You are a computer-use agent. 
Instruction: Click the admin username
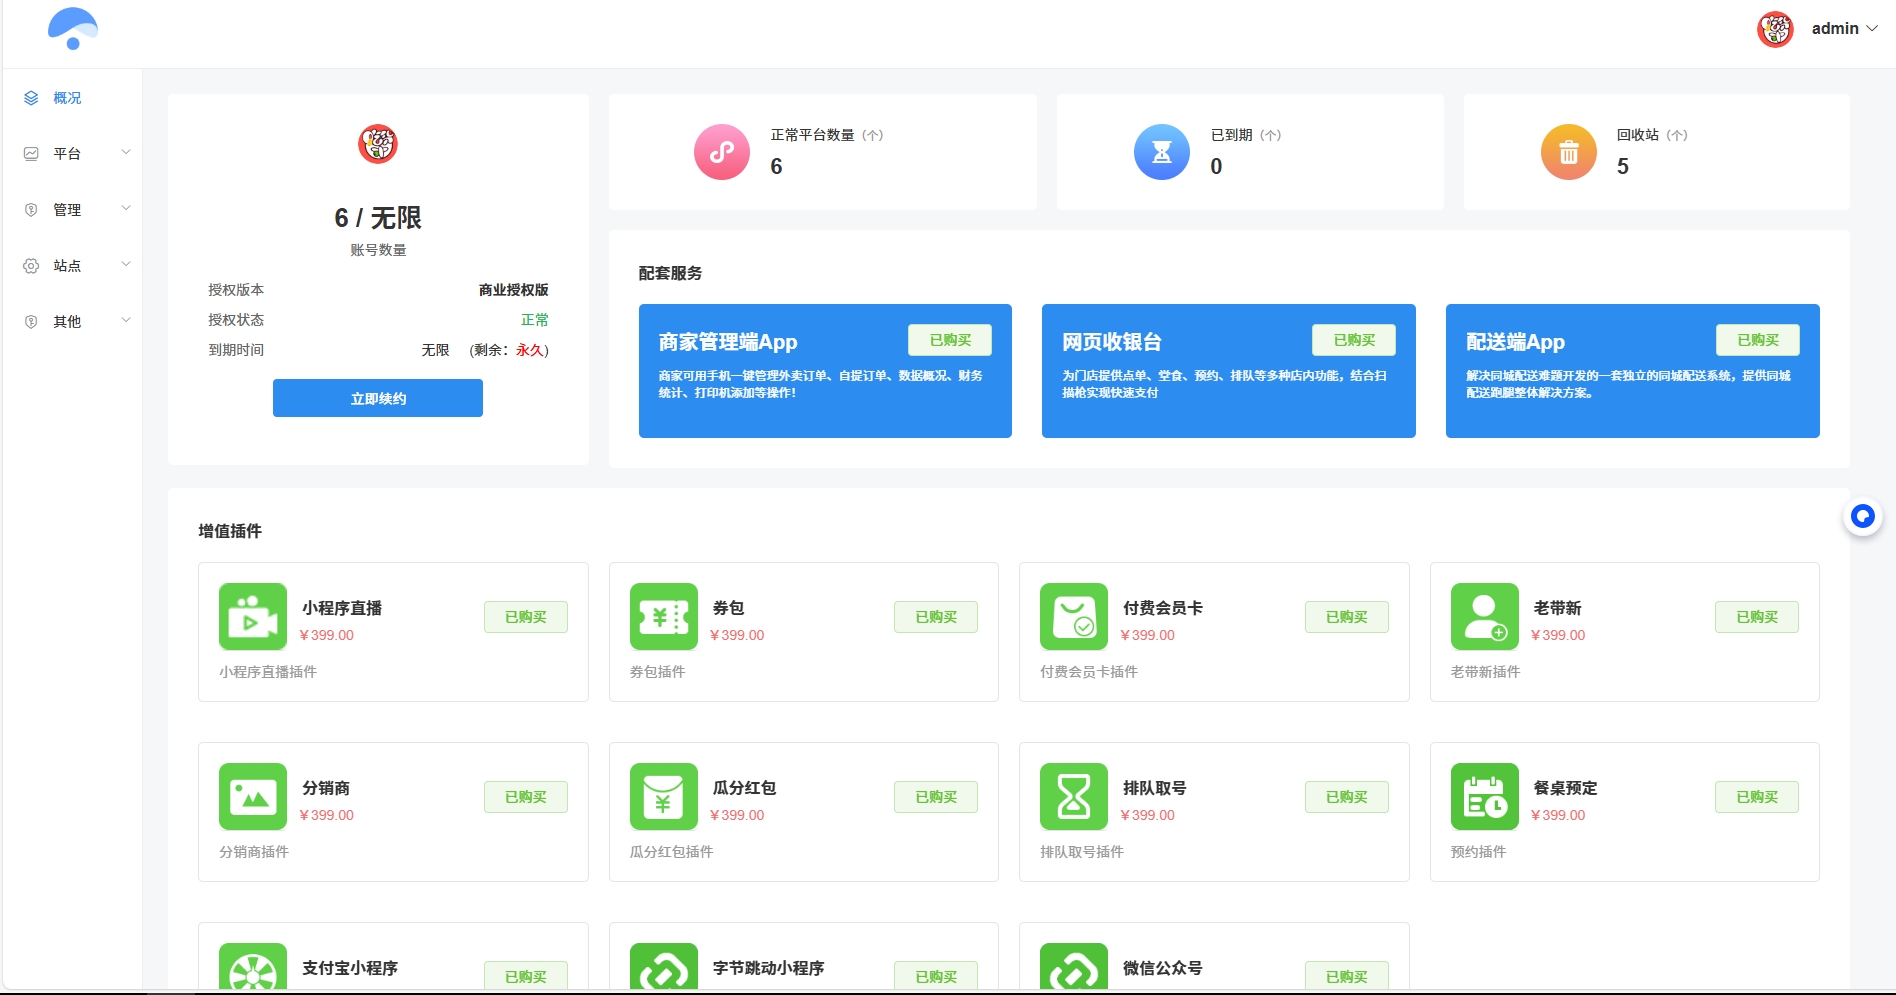(x=1835, y=29)
